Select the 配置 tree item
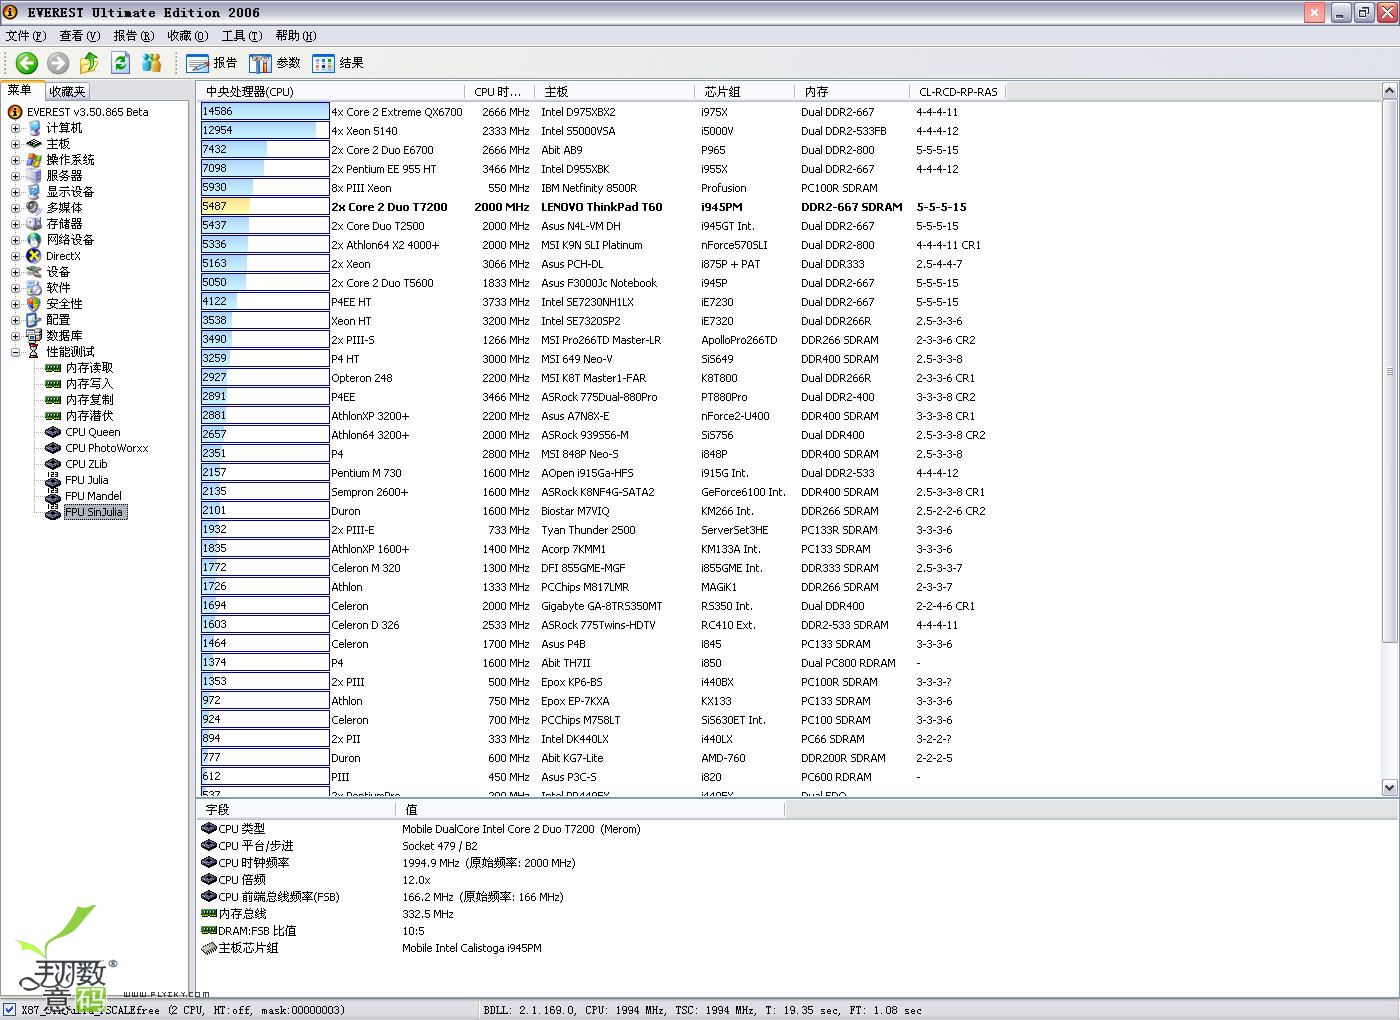Image resolution: width=1400 pixels, height=1020 pixels. tap(58, 320)
